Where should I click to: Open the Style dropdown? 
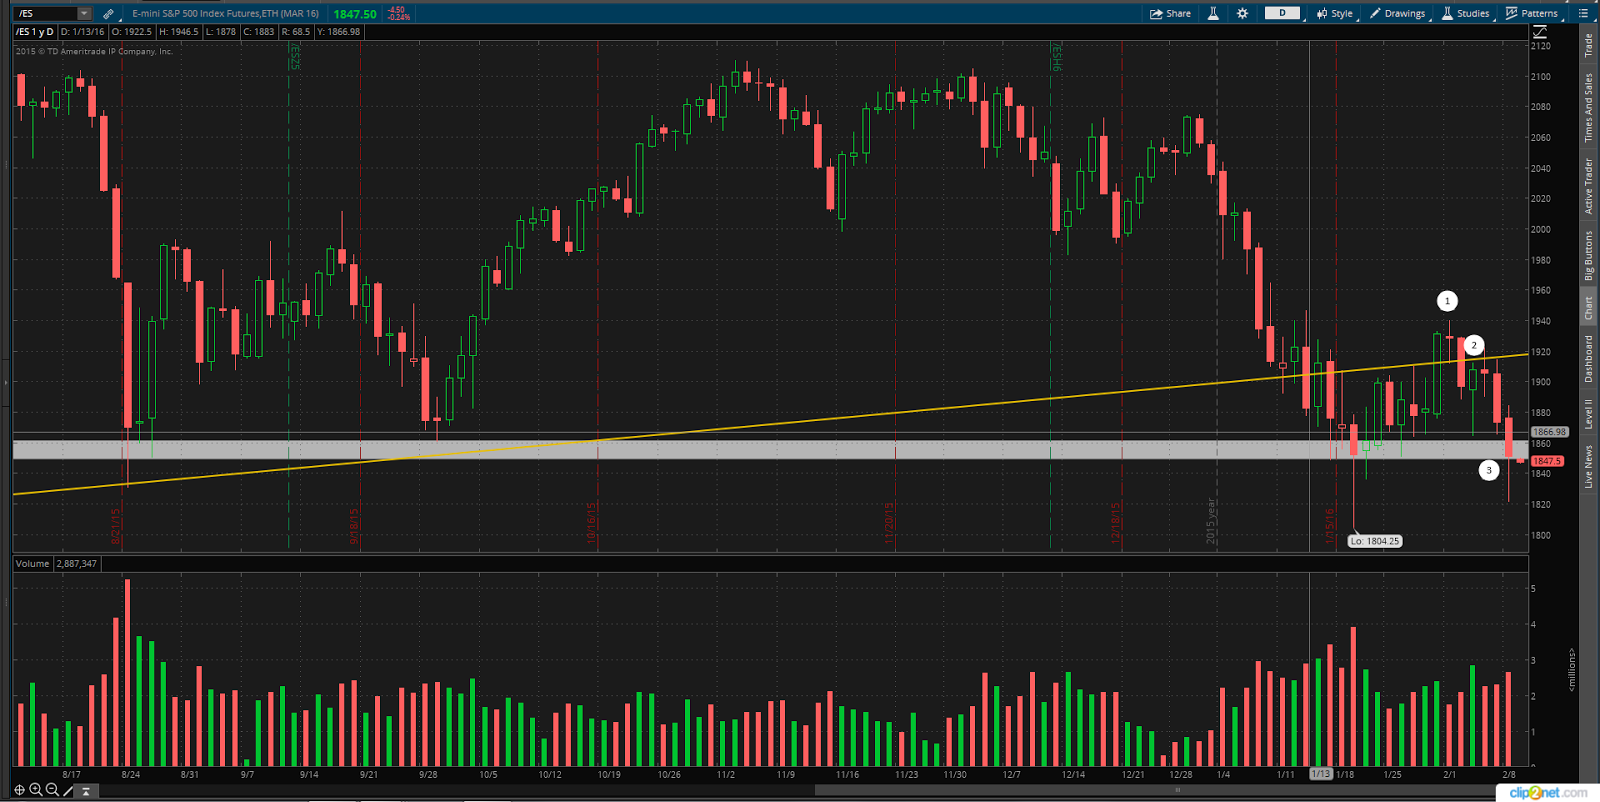tap(1335, 14)
